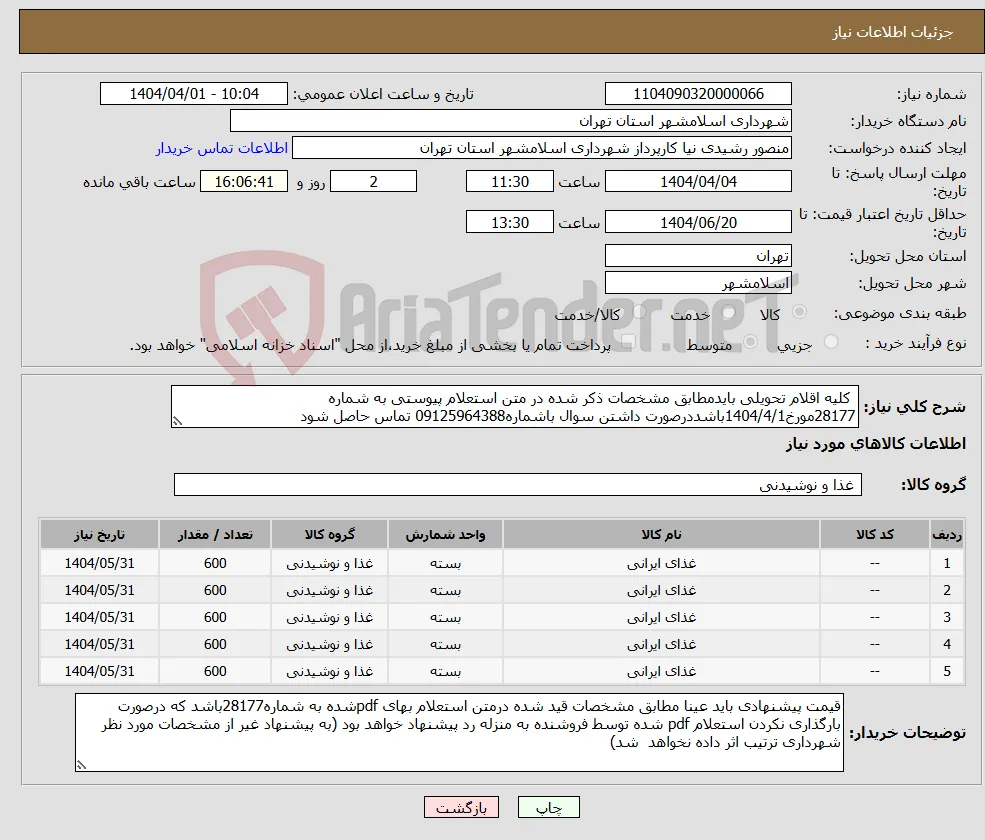Click the delivery city field اسلامشهر
985x840 pixels.
(698, 283)
